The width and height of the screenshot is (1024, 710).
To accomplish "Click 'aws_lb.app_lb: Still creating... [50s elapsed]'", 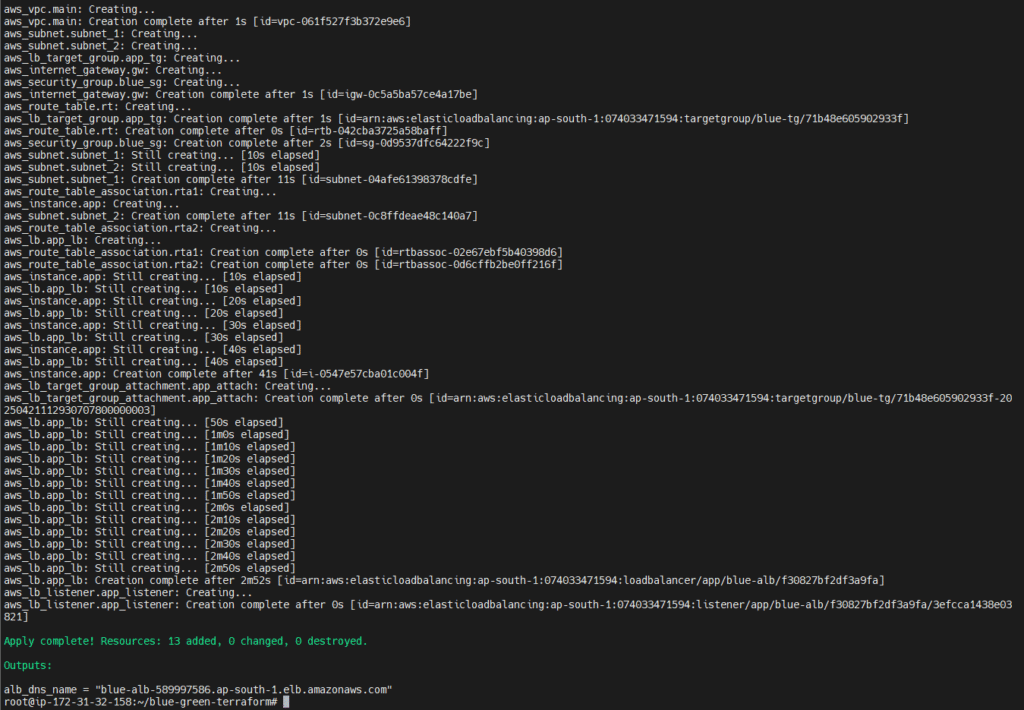I will (143, 423).
